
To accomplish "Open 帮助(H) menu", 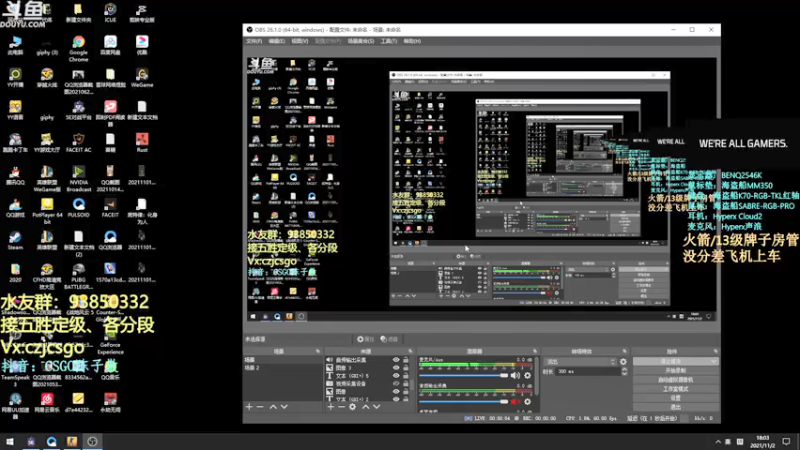I will point(412,41).
